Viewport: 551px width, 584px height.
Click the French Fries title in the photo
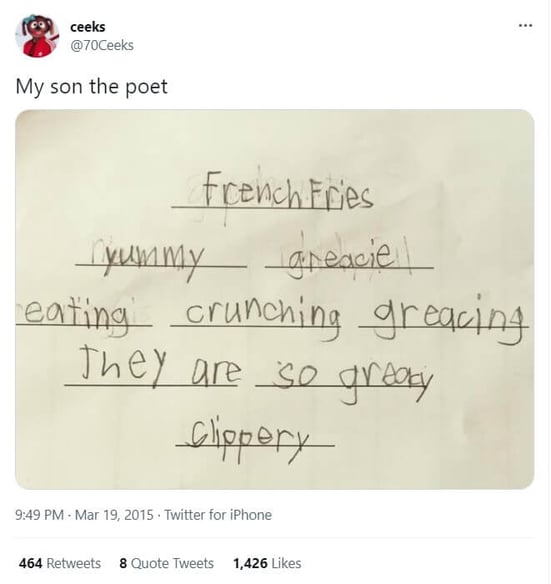(287, 193)
